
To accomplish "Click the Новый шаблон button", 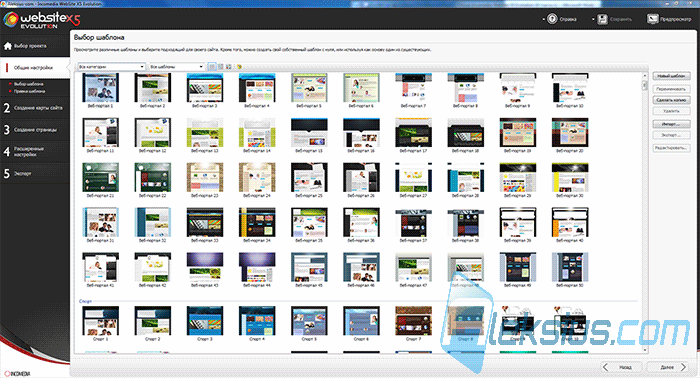I will tap(671, 76).
